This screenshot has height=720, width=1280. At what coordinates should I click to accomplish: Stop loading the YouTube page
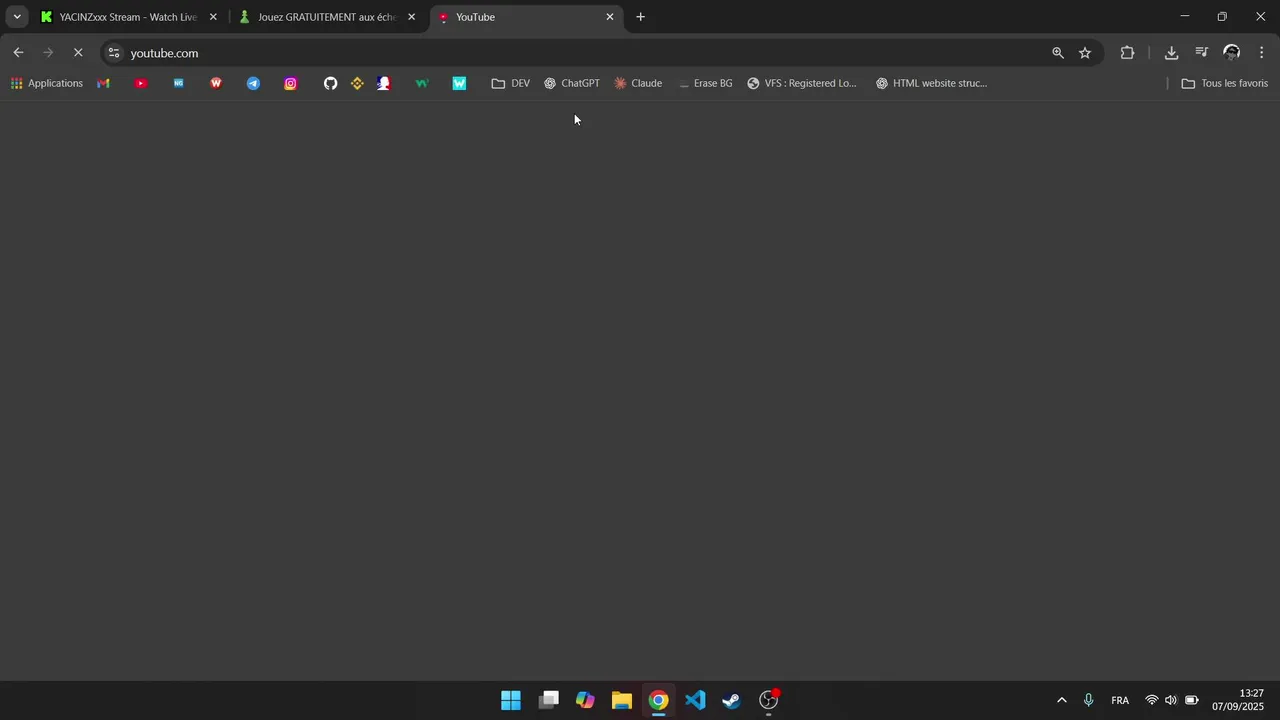click(78, 53)
